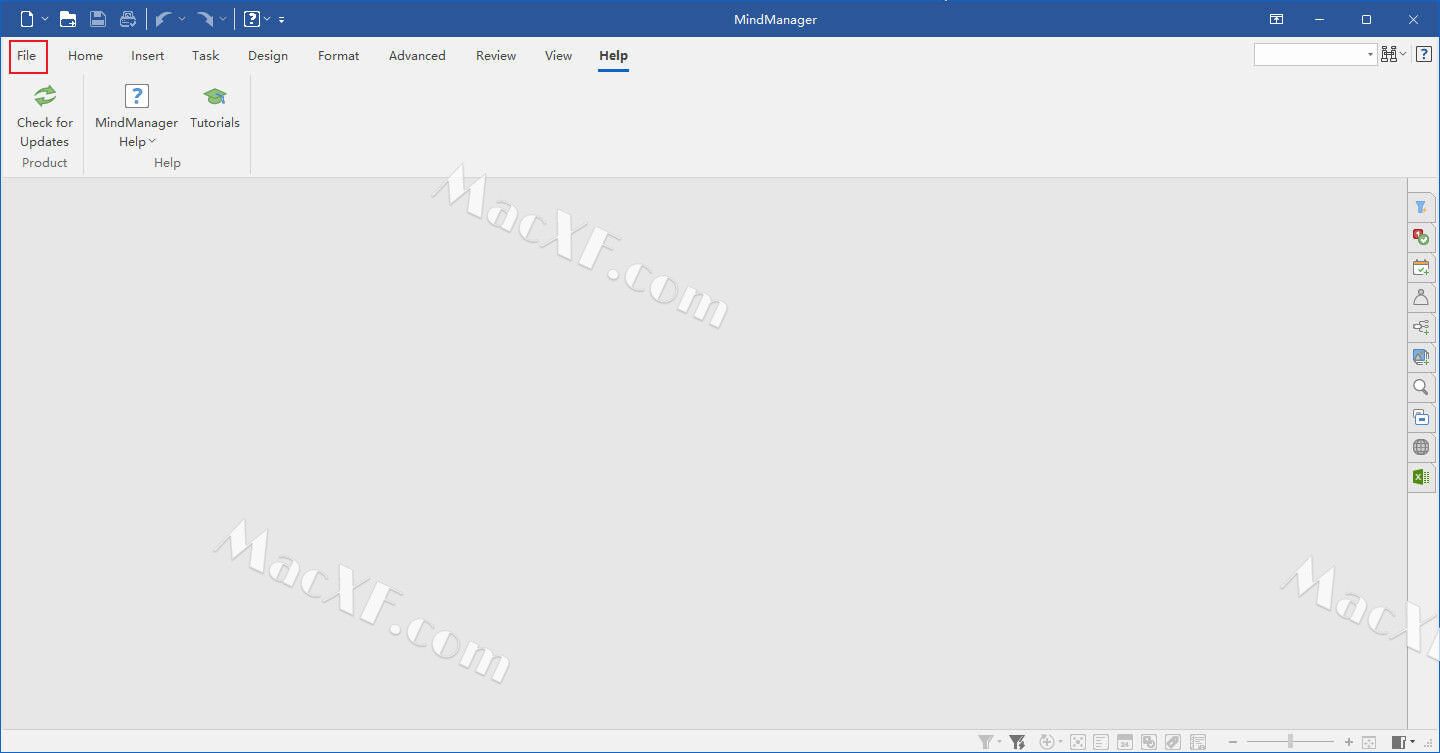Open the map parts side tab
The width and height of the screenshot is (1440, 753).
(1421, 327)
